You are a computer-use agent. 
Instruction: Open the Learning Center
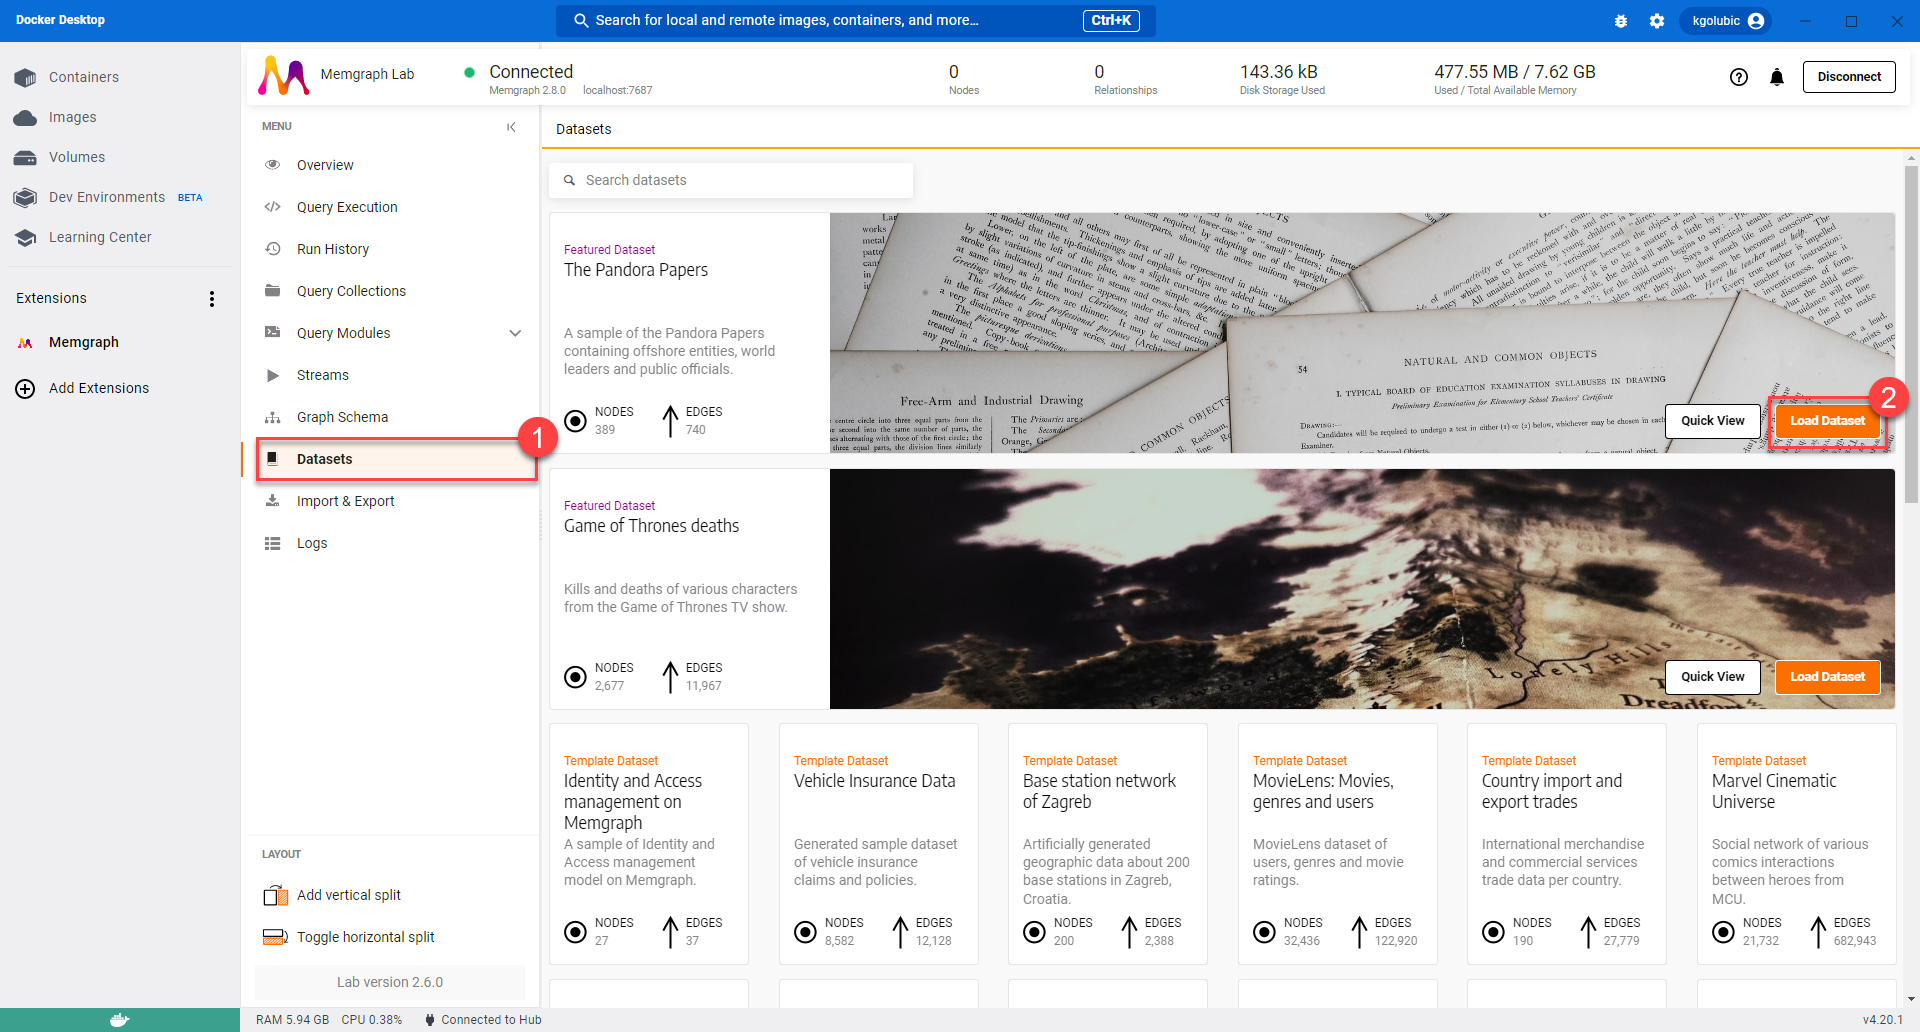[99, 237]
